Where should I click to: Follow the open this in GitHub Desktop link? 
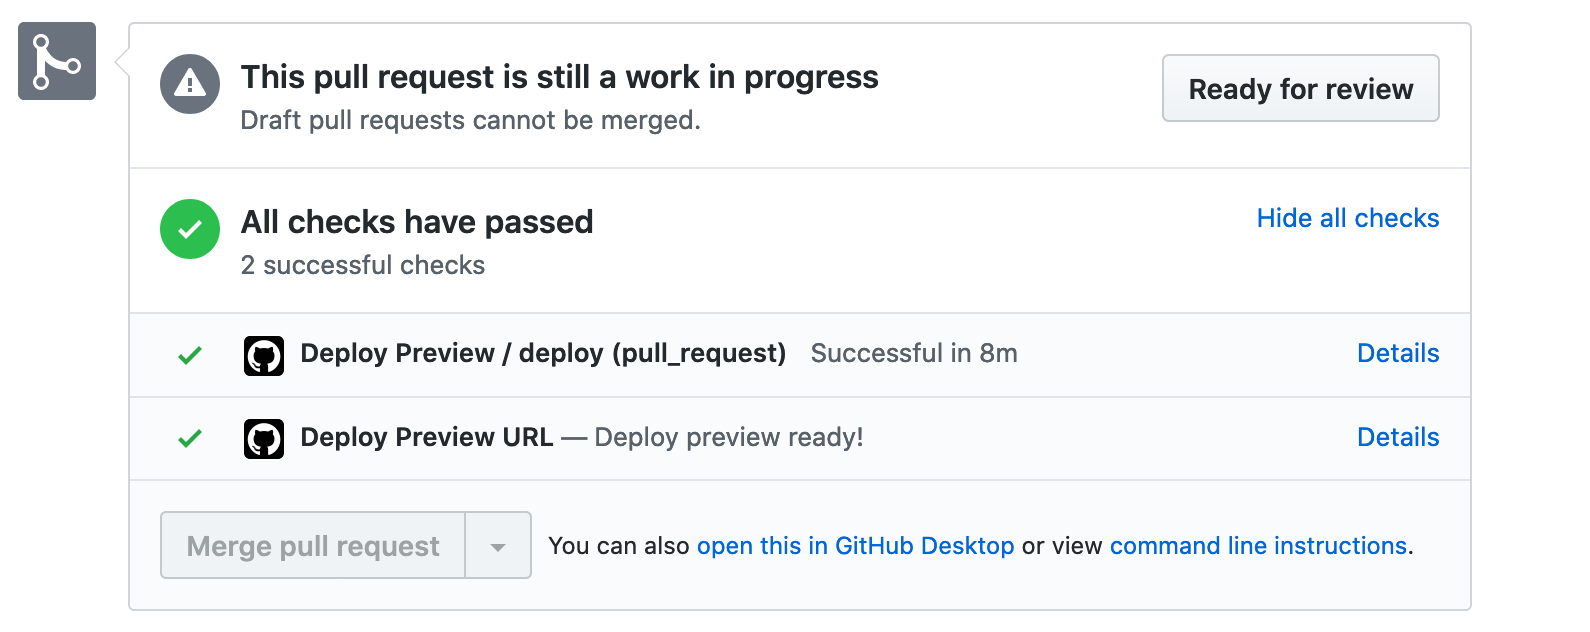pyautogui.click(x=855, y=546)
